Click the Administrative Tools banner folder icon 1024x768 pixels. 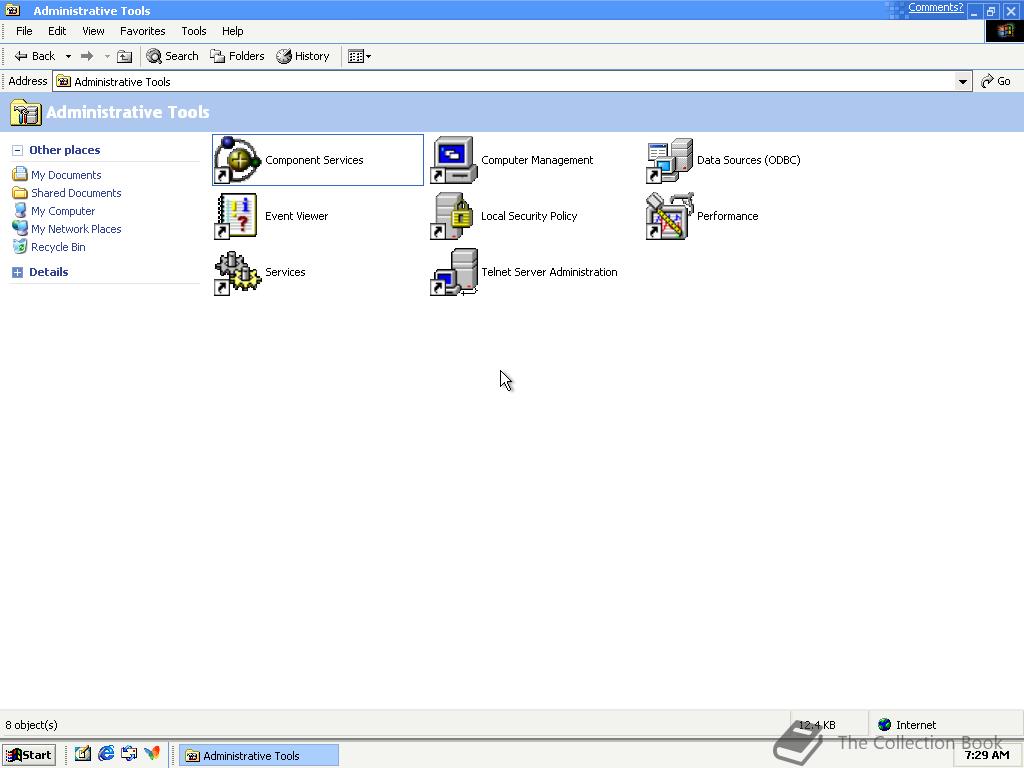(x=25, y=112)
